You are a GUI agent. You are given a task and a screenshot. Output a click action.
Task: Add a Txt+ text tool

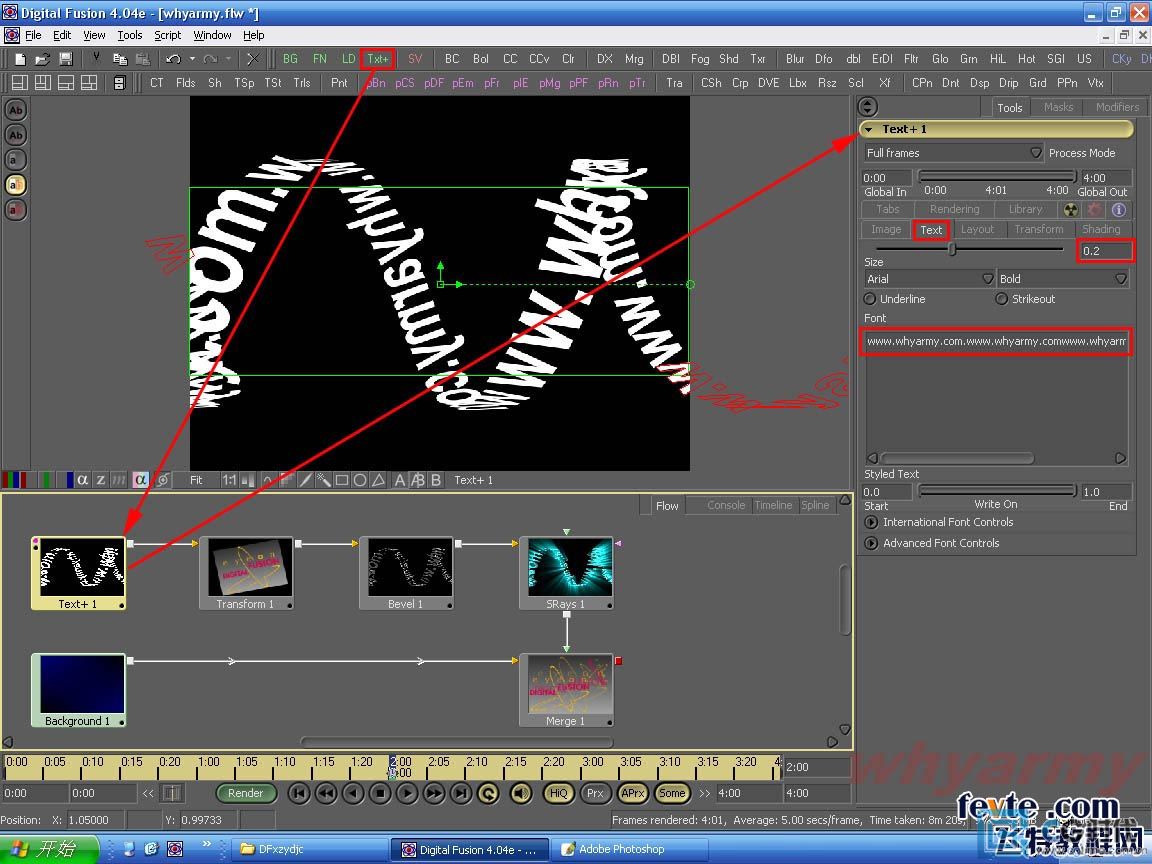(378, 59)
